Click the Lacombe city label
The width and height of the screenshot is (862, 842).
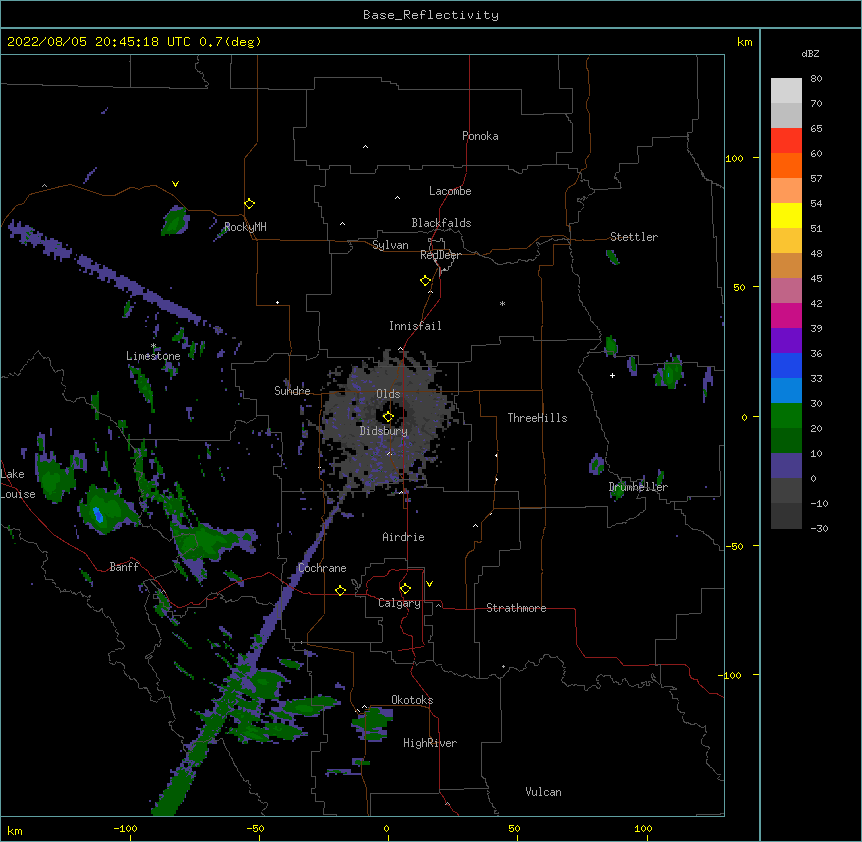point(450,191)
